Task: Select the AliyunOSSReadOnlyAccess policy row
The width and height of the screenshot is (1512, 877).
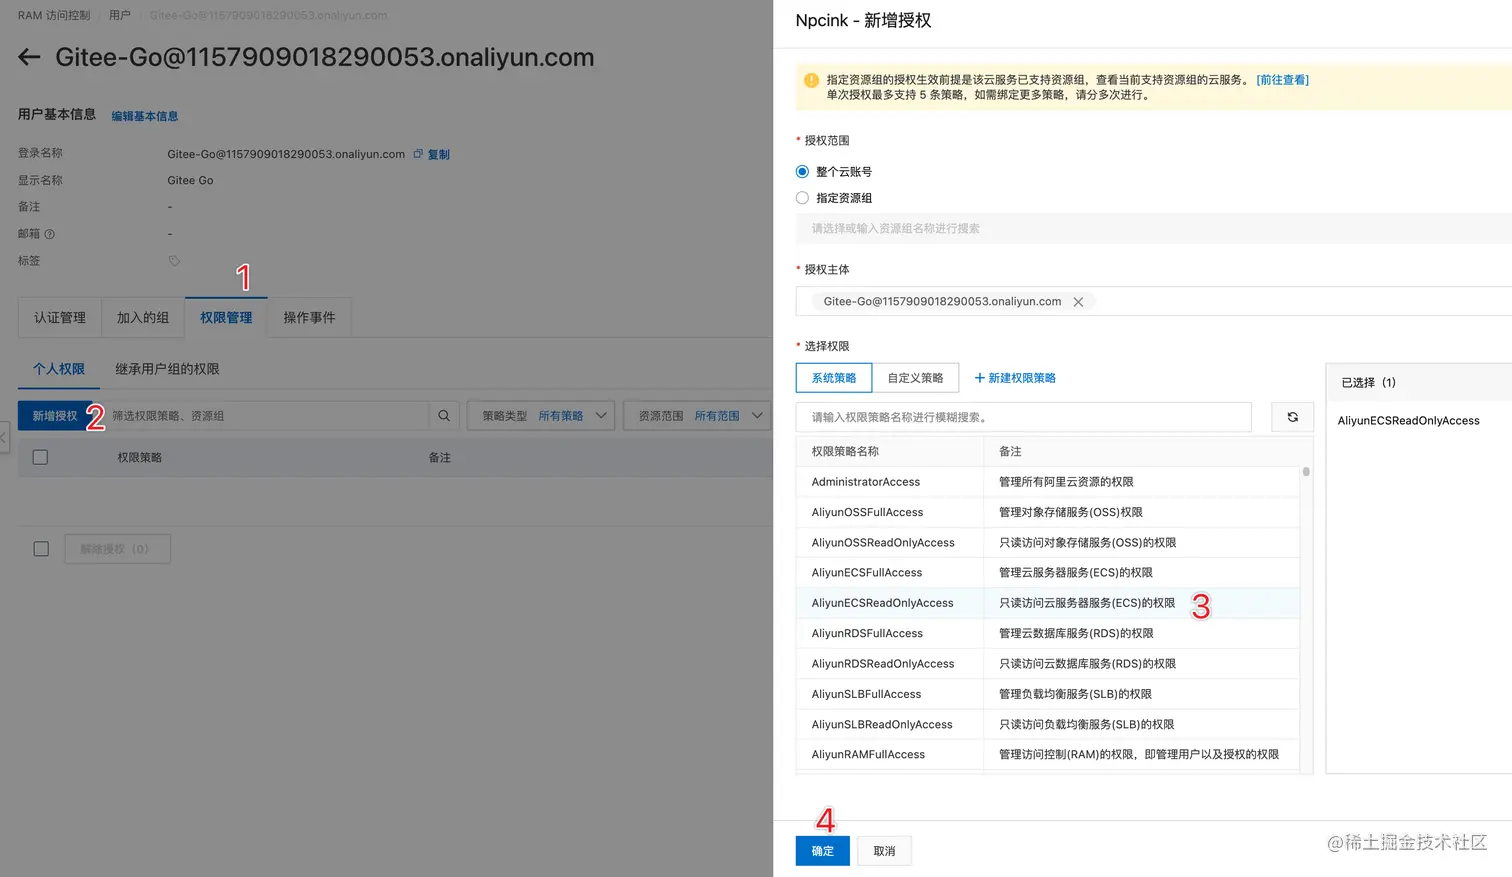Action: click(1048, 543)
